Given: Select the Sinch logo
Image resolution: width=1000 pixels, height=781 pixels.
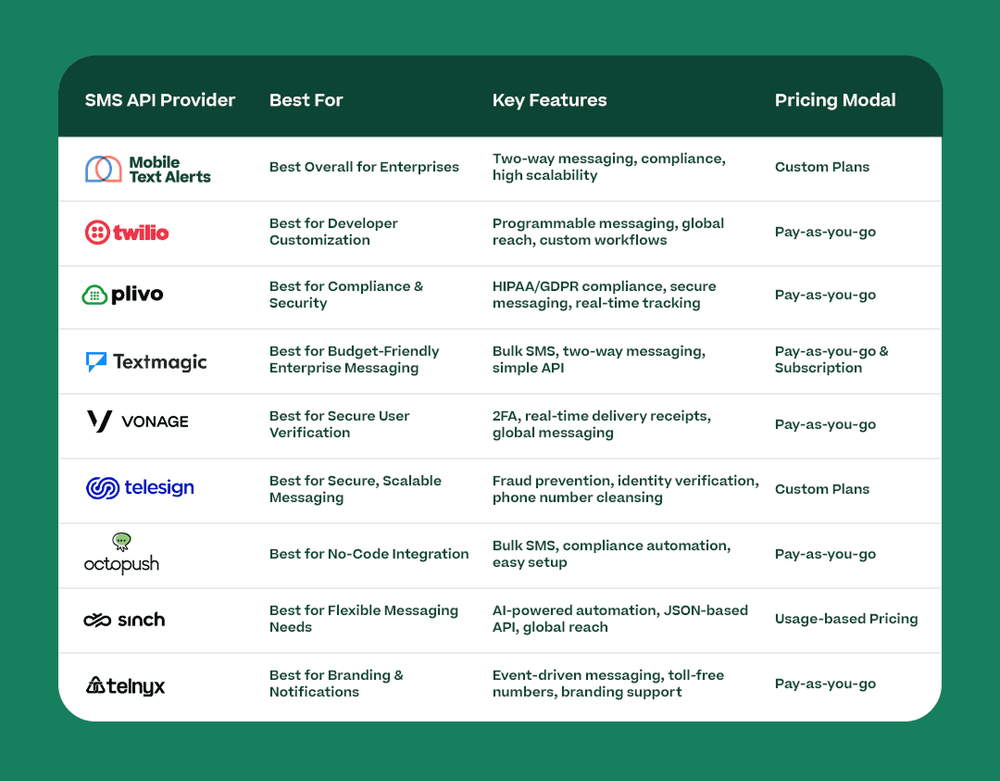Looking at the screenshot, I should coord(124,620).
